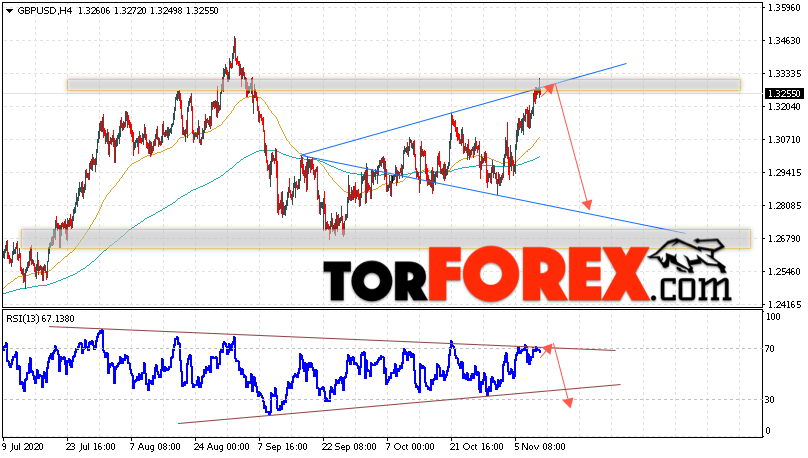Click the 7 Sep 16:00 date label
The width and height of the screenshot is (808, 458).
[x=283, y=446]
